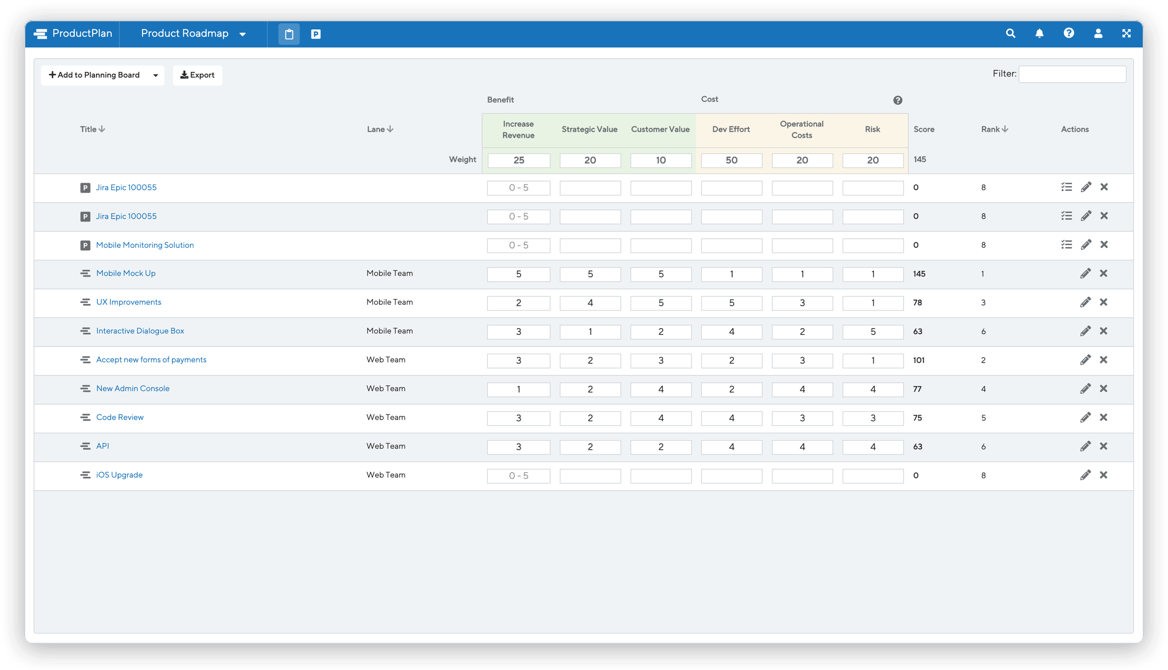Edit Interactive Dialogue Box Risk score

coord(873,332)
